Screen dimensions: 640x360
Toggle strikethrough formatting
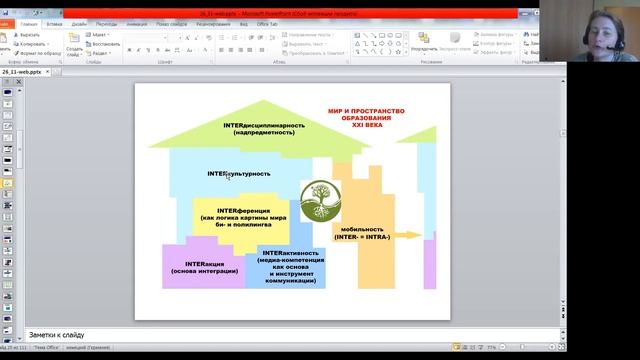coord(167,50)
